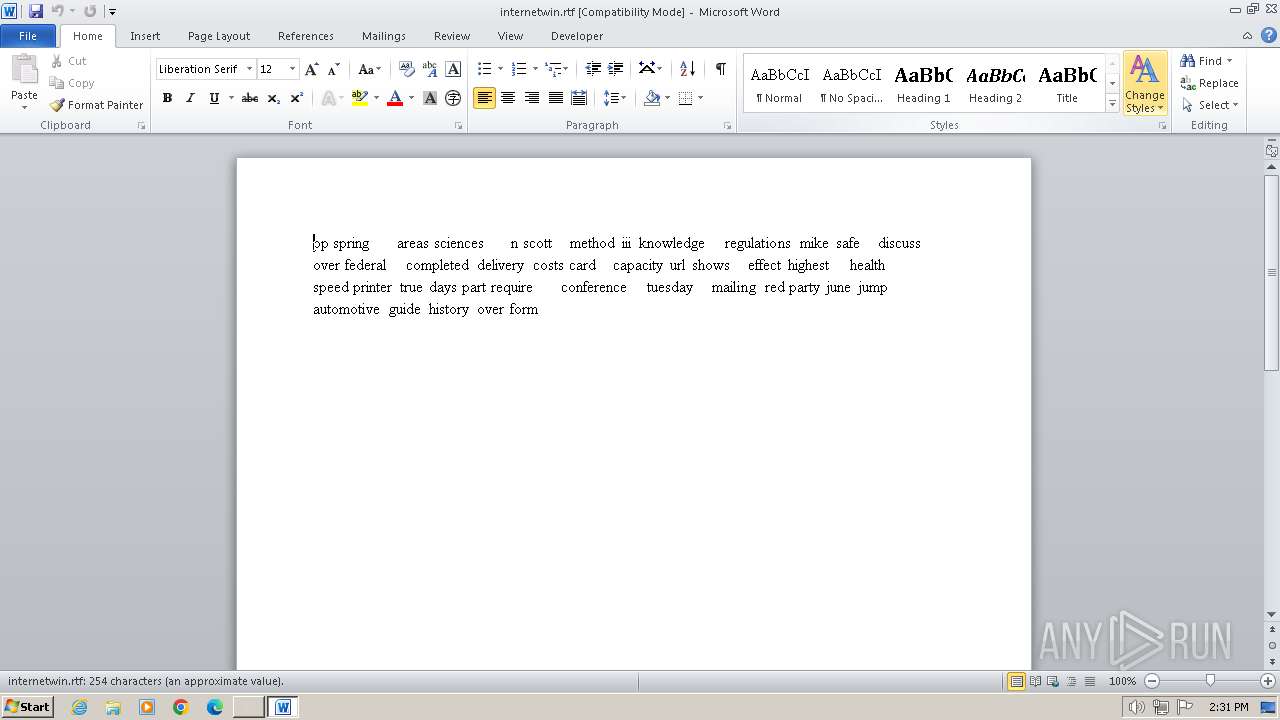Shrink font size with the smaller A icon
Viewport: 1280px width, 720px height.
click(334, 69)
